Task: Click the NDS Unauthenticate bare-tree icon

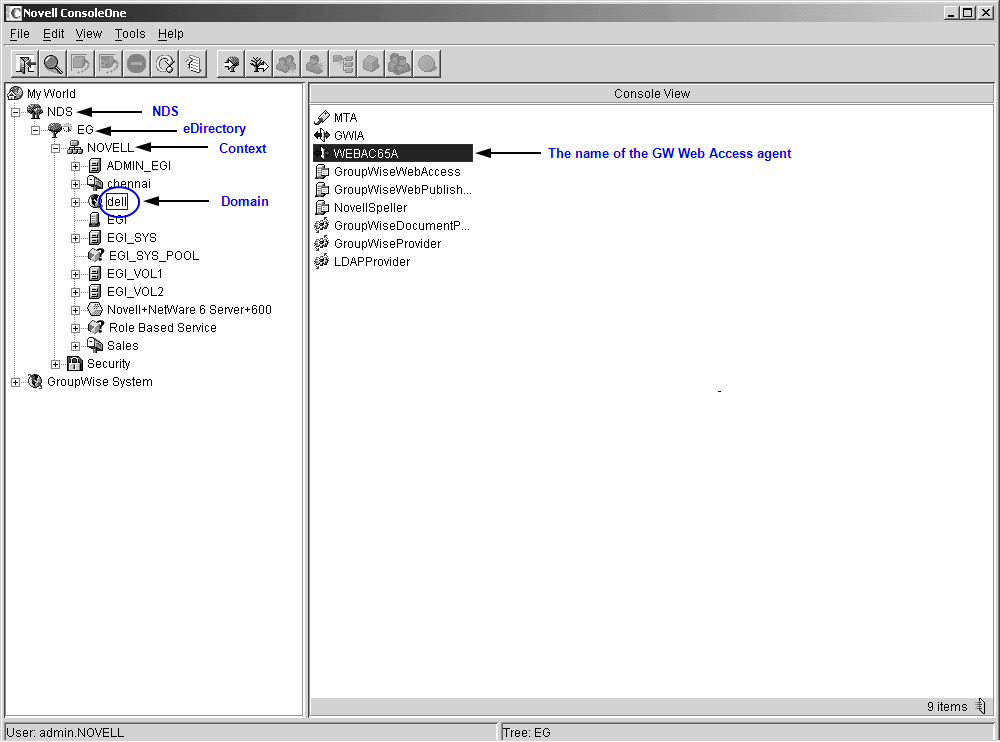Action: coord(259,64)
